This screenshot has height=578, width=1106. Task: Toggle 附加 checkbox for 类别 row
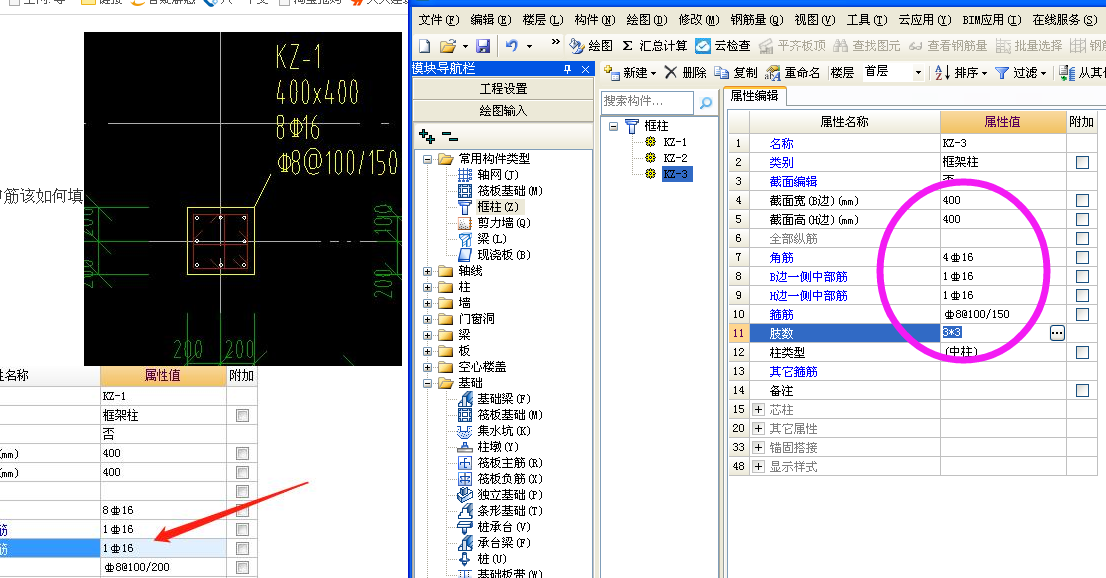tap(1082, 162)
